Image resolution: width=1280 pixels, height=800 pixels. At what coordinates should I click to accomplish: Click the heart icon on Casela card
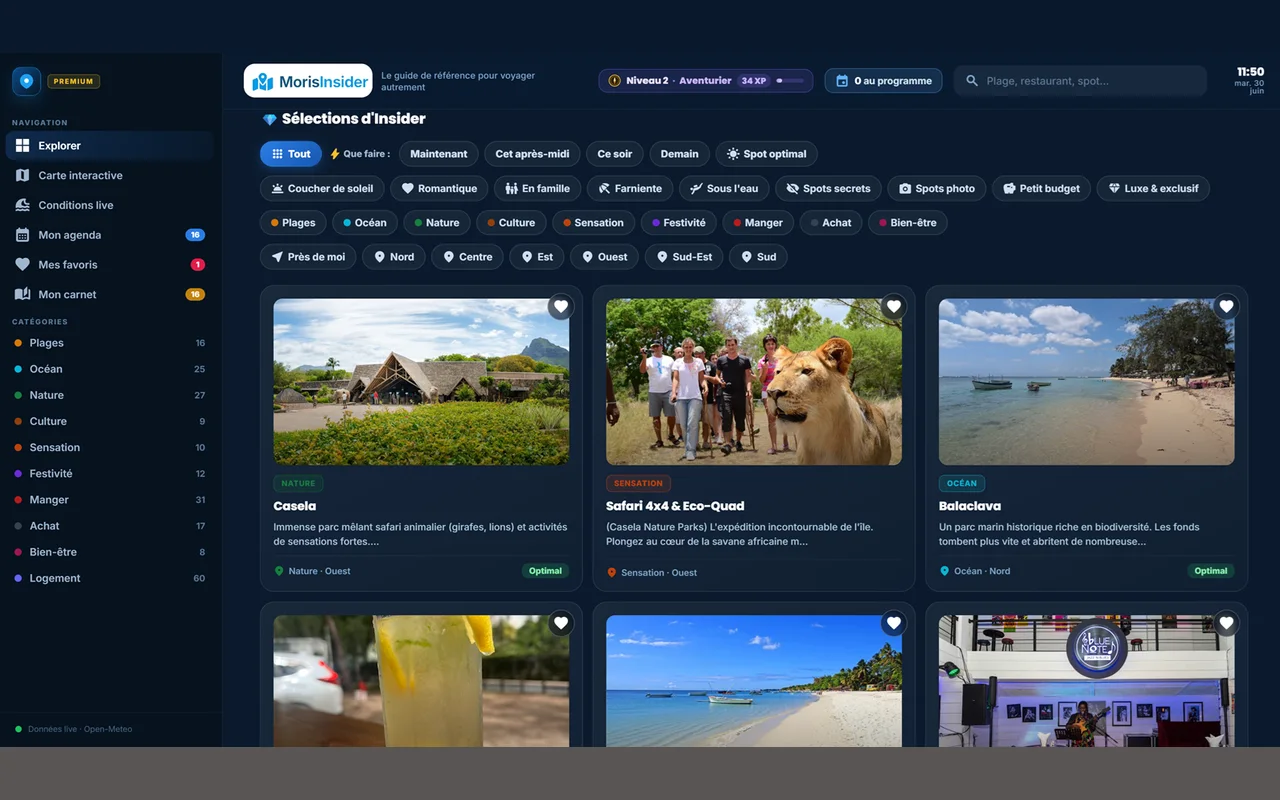(561, 307)
